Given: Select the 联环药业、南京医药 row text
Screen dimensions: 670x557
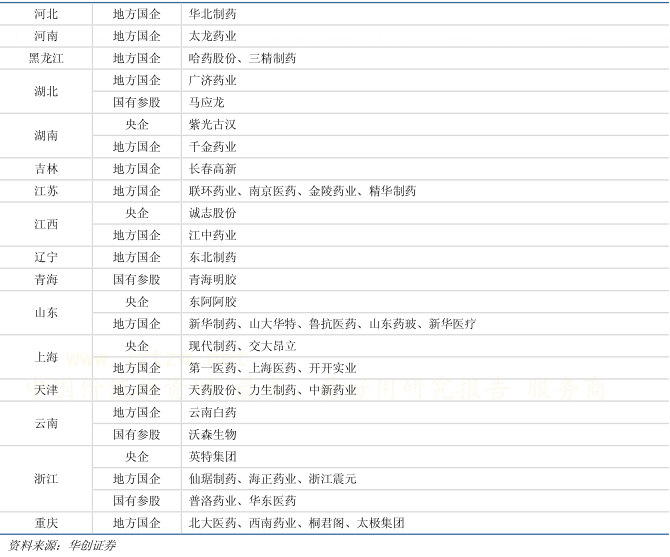Looking at the screenshot, I should (303, 191).
